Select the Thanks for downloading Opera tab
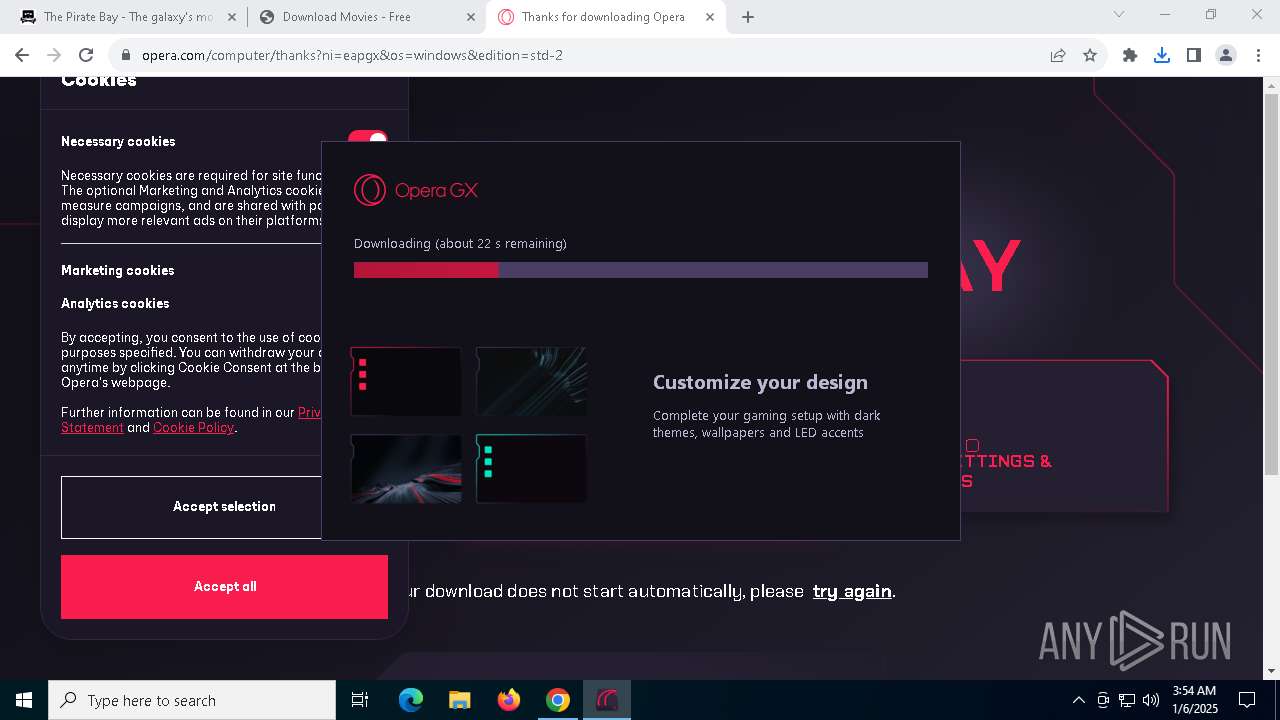 point(603,17)
